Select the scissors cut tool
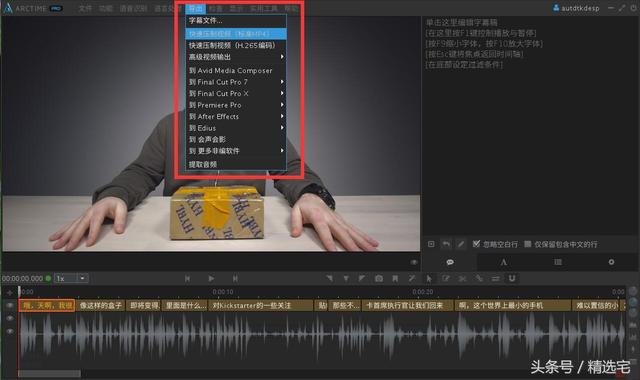Viewport: 640px width, 380px height. pos(462,278)
